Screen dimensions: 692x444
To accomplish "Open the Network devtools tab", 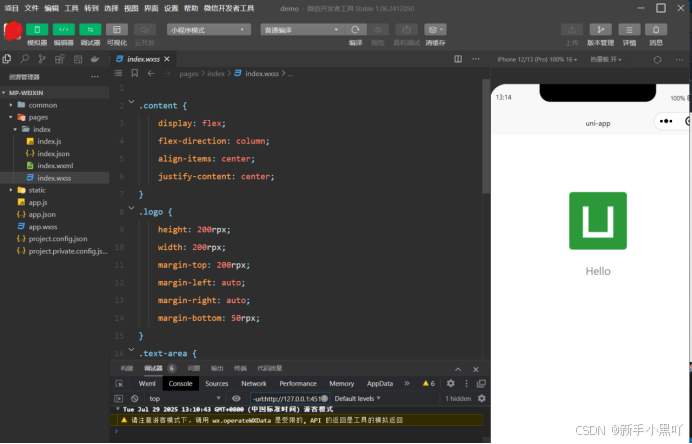I will tap(254, 384).
